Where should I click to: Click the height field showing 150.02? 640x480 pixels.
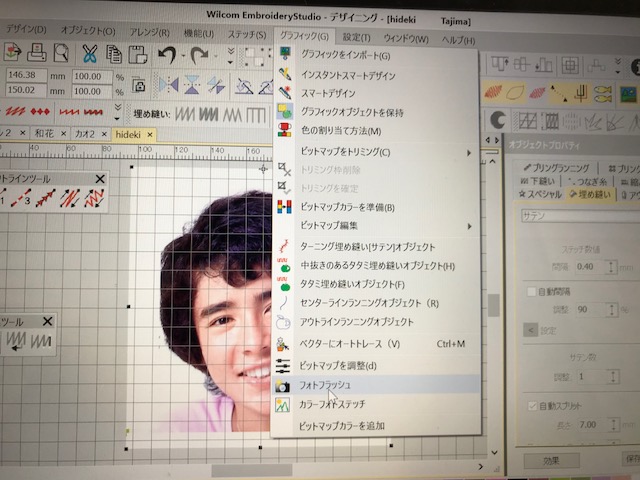point(27,90)
